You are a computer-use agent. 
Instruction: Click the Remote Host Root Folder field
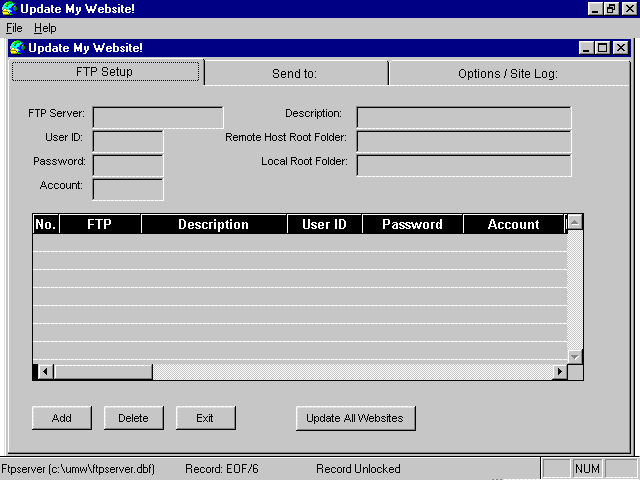(464, 141)
